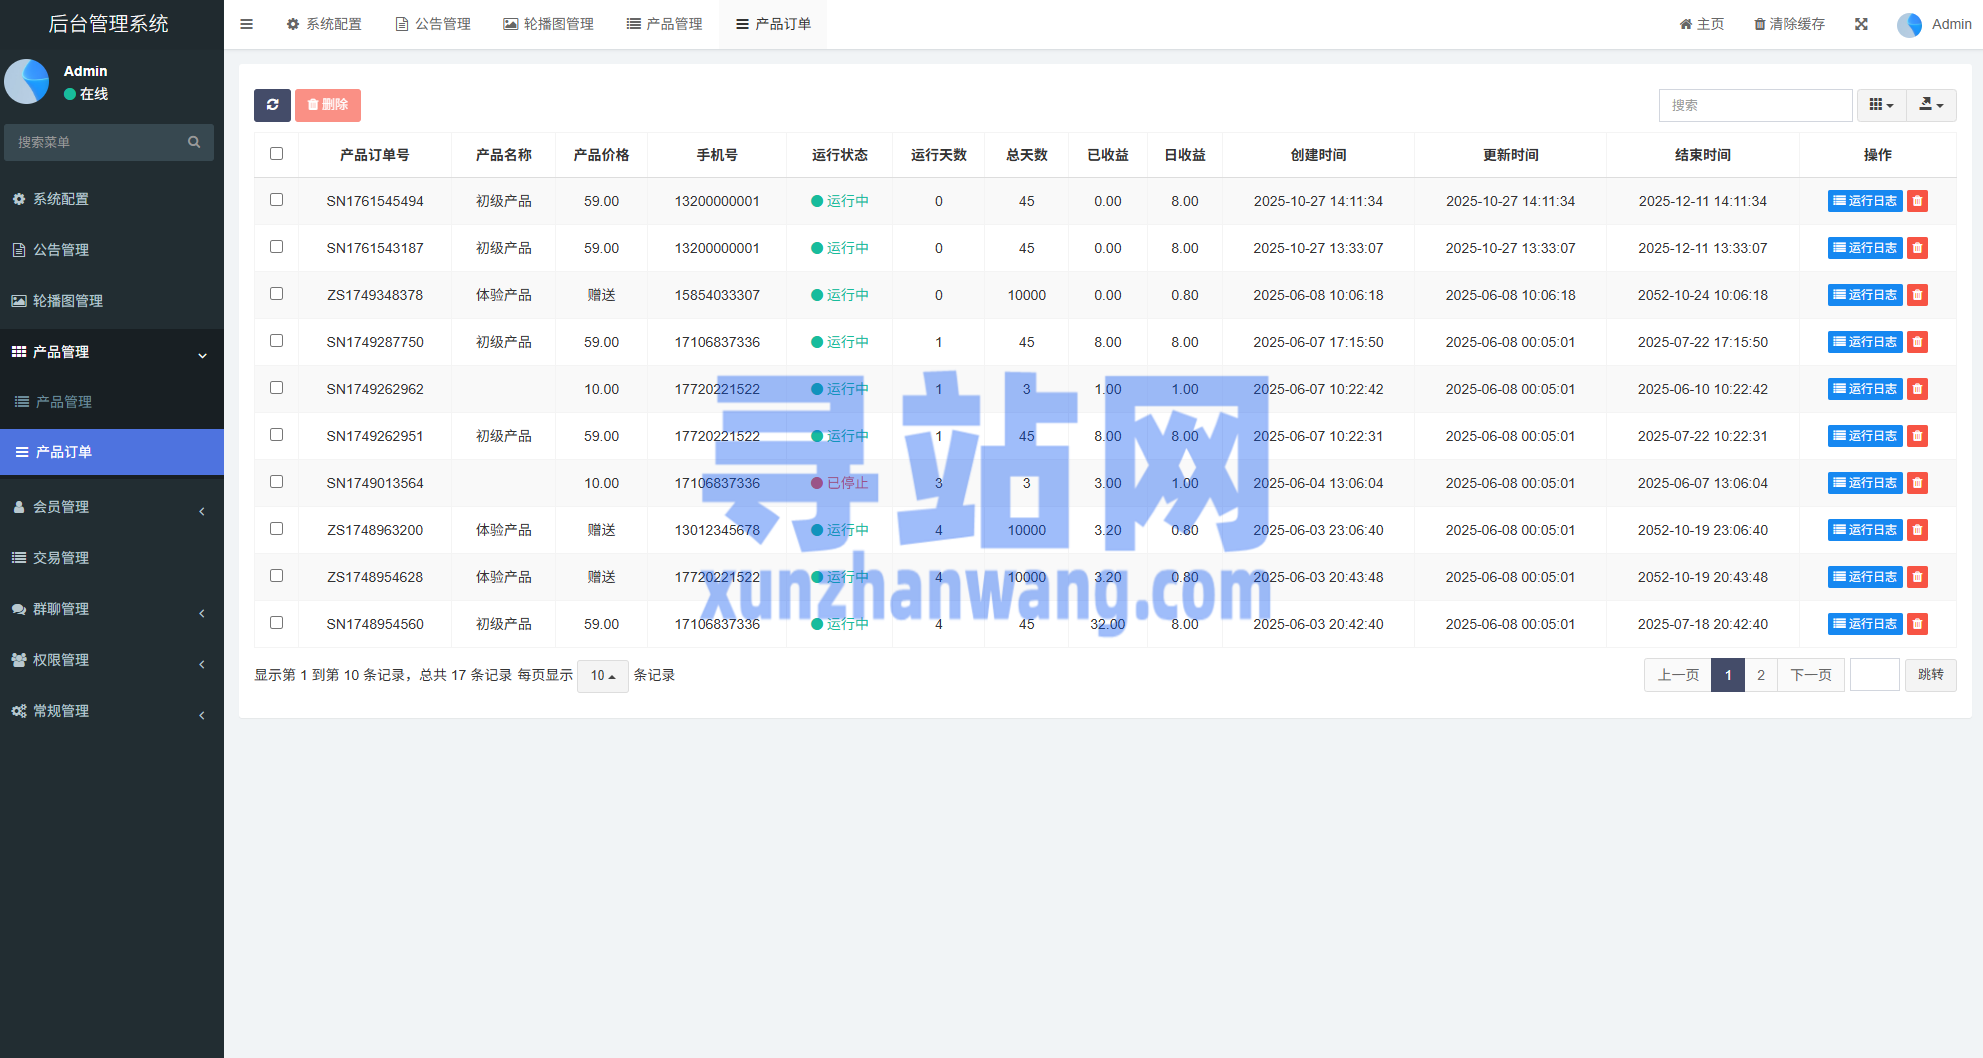Viewport: 1983px width, 1058px height.
Task: Click the red trash icon for order SN1748954560
Action: pos(1917,624)
